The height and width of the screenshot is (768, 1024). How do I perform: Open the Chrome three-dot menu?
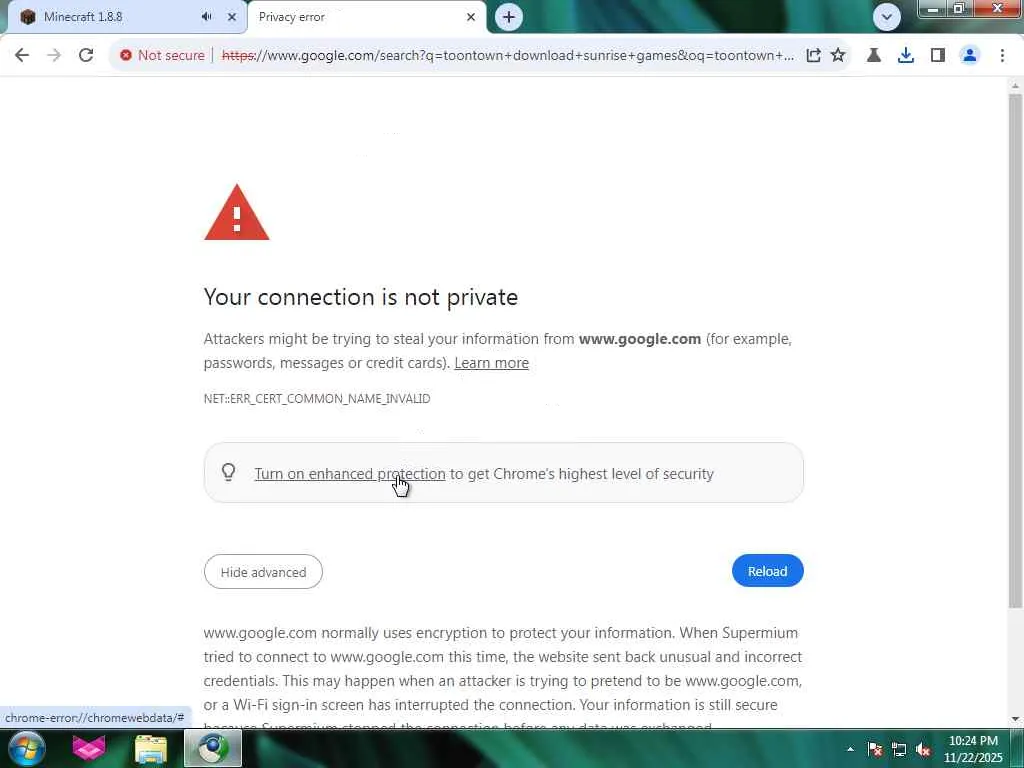coord(1002,55)
